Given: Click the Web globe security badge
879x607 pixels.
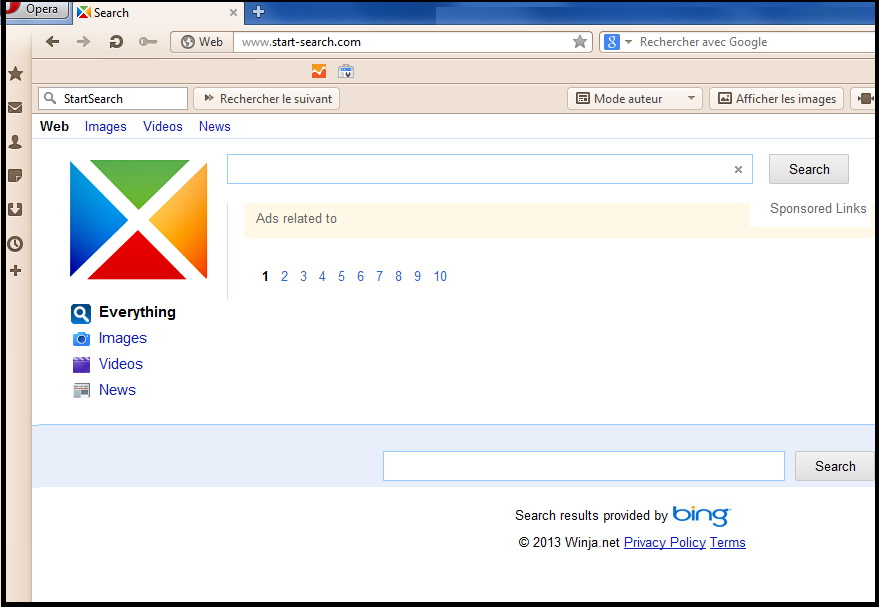Looking at the screenshot, I should pyautogui.click(x=202, y=42).
